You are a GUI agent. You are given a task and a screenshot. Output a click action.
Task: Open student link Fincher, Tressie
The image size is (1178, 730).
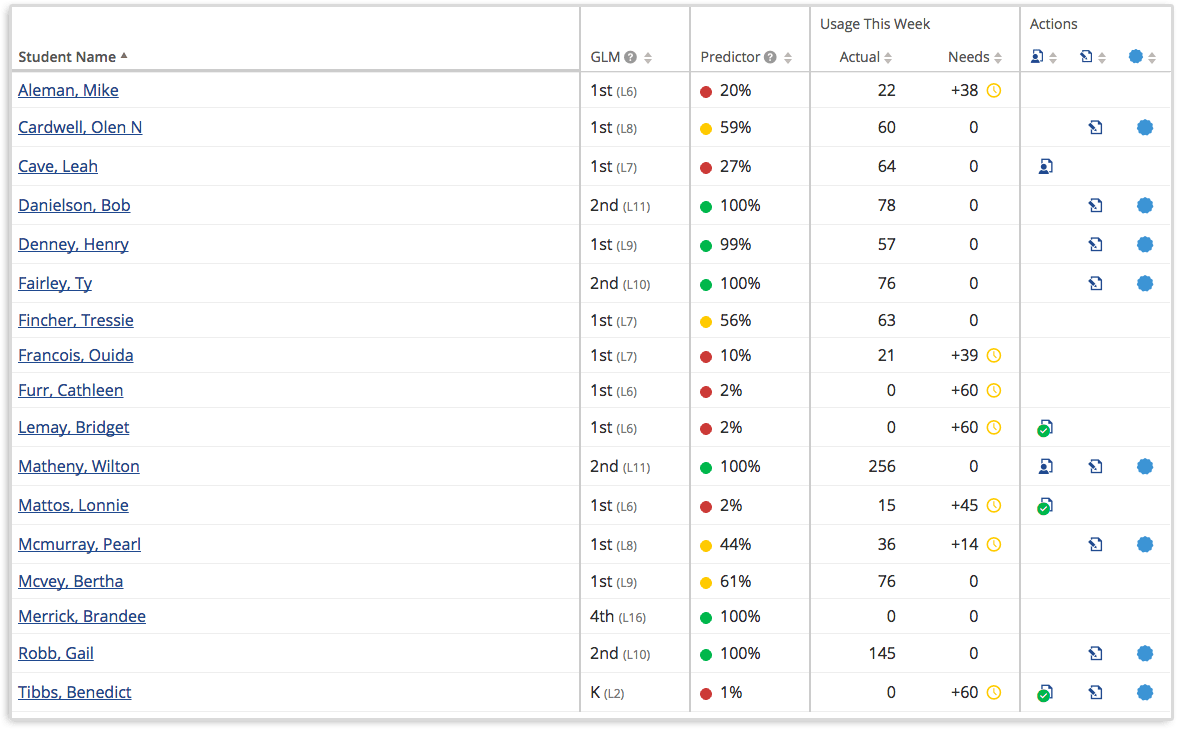coord(76,320)
